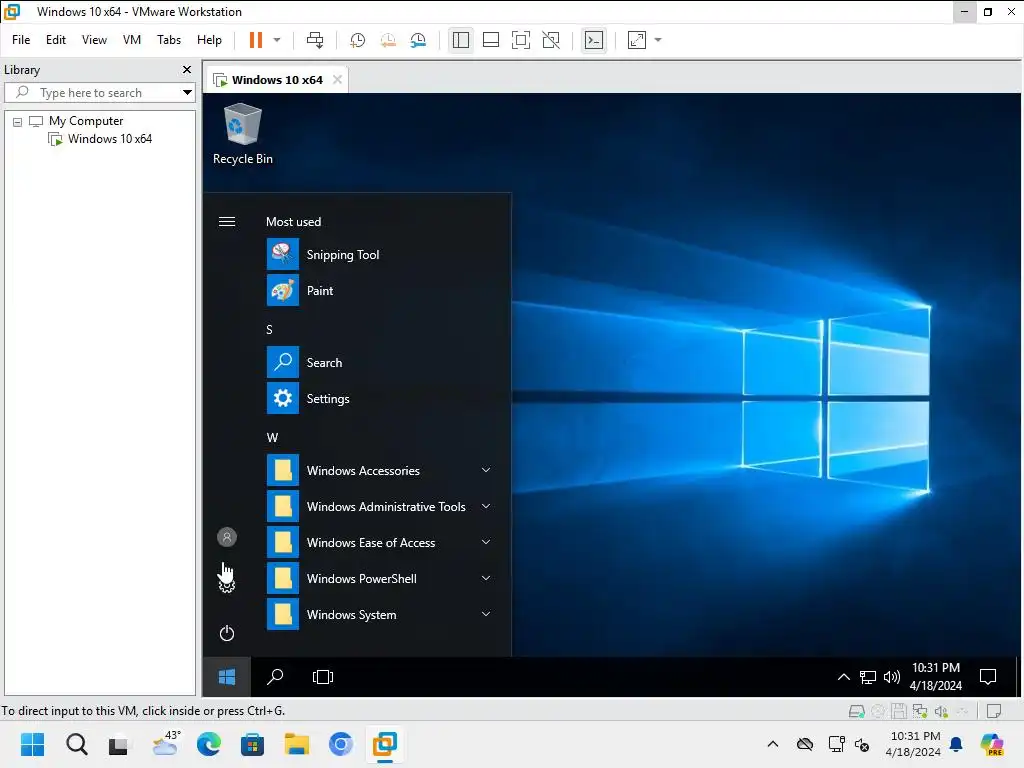The image size is (1024, 768).
Task: Enter full screen mode icon
Action: point(520,40)
